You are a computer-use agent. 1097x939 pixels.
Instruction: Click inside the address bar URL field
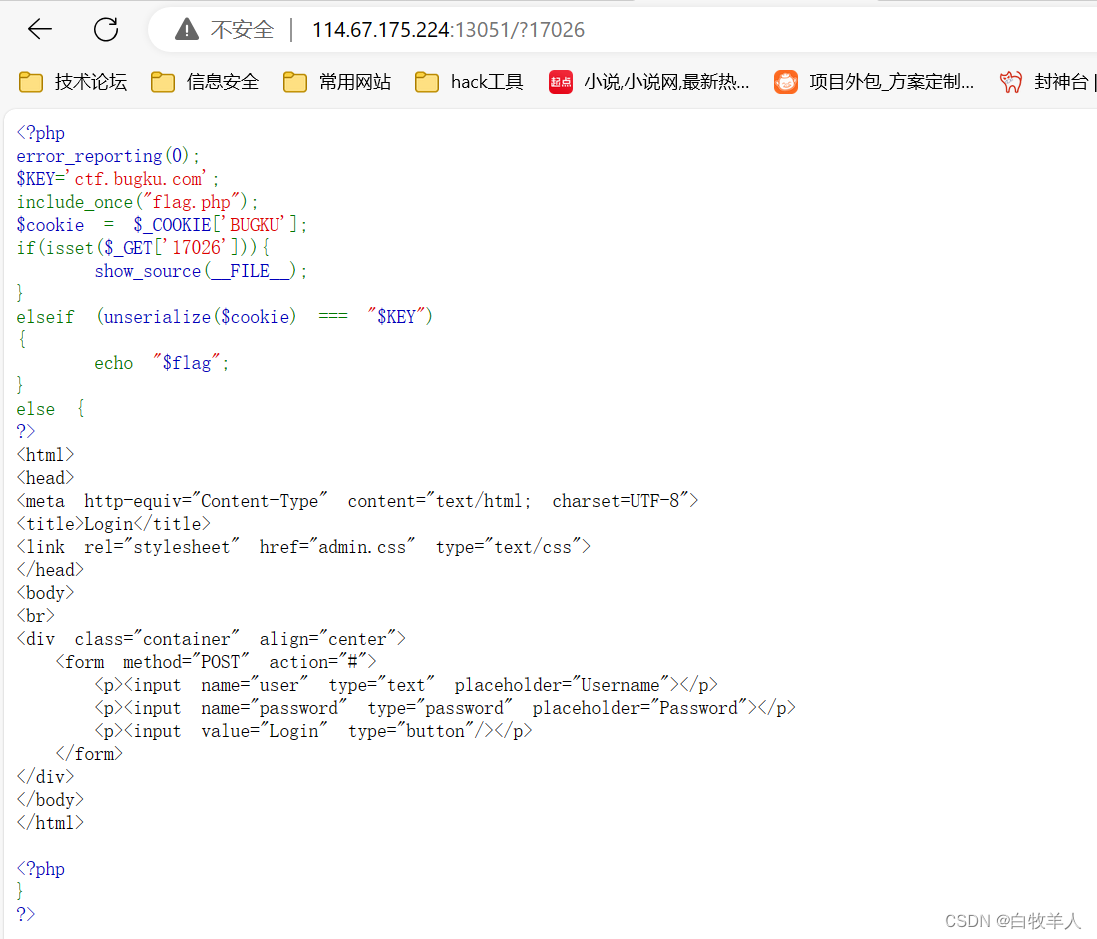pyautogui.click(x=450, y=29)
